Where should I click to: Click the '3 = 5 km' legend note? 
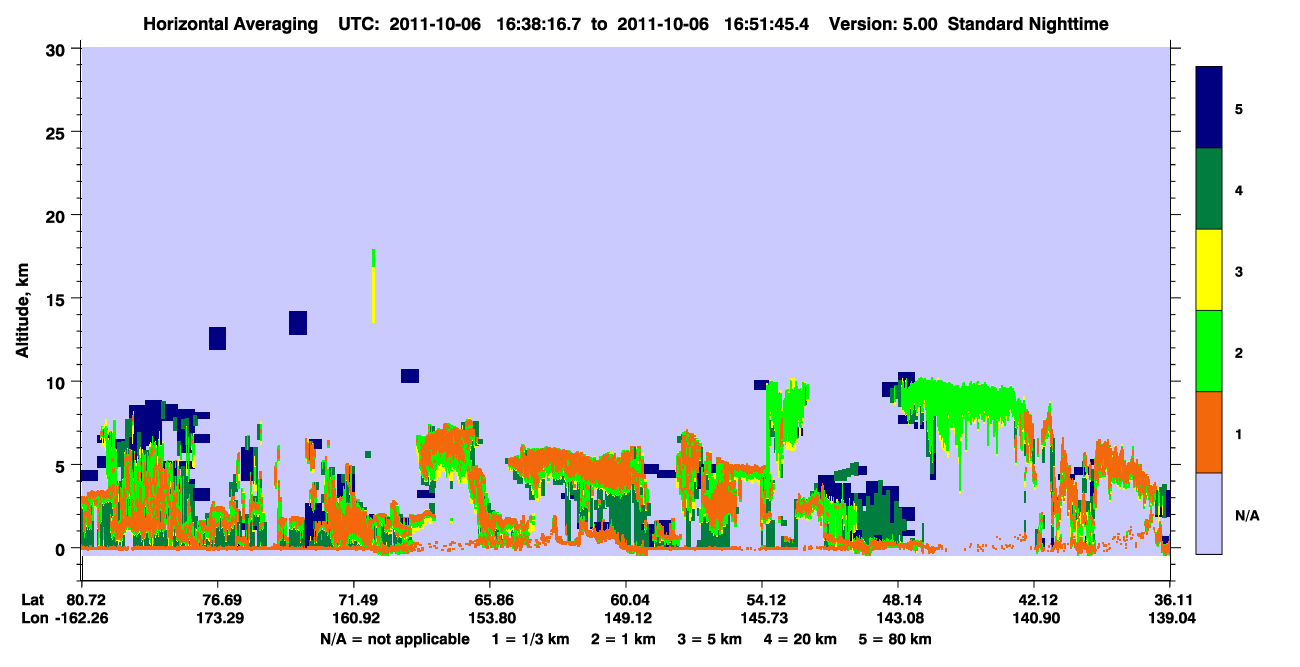pos(710,639)
